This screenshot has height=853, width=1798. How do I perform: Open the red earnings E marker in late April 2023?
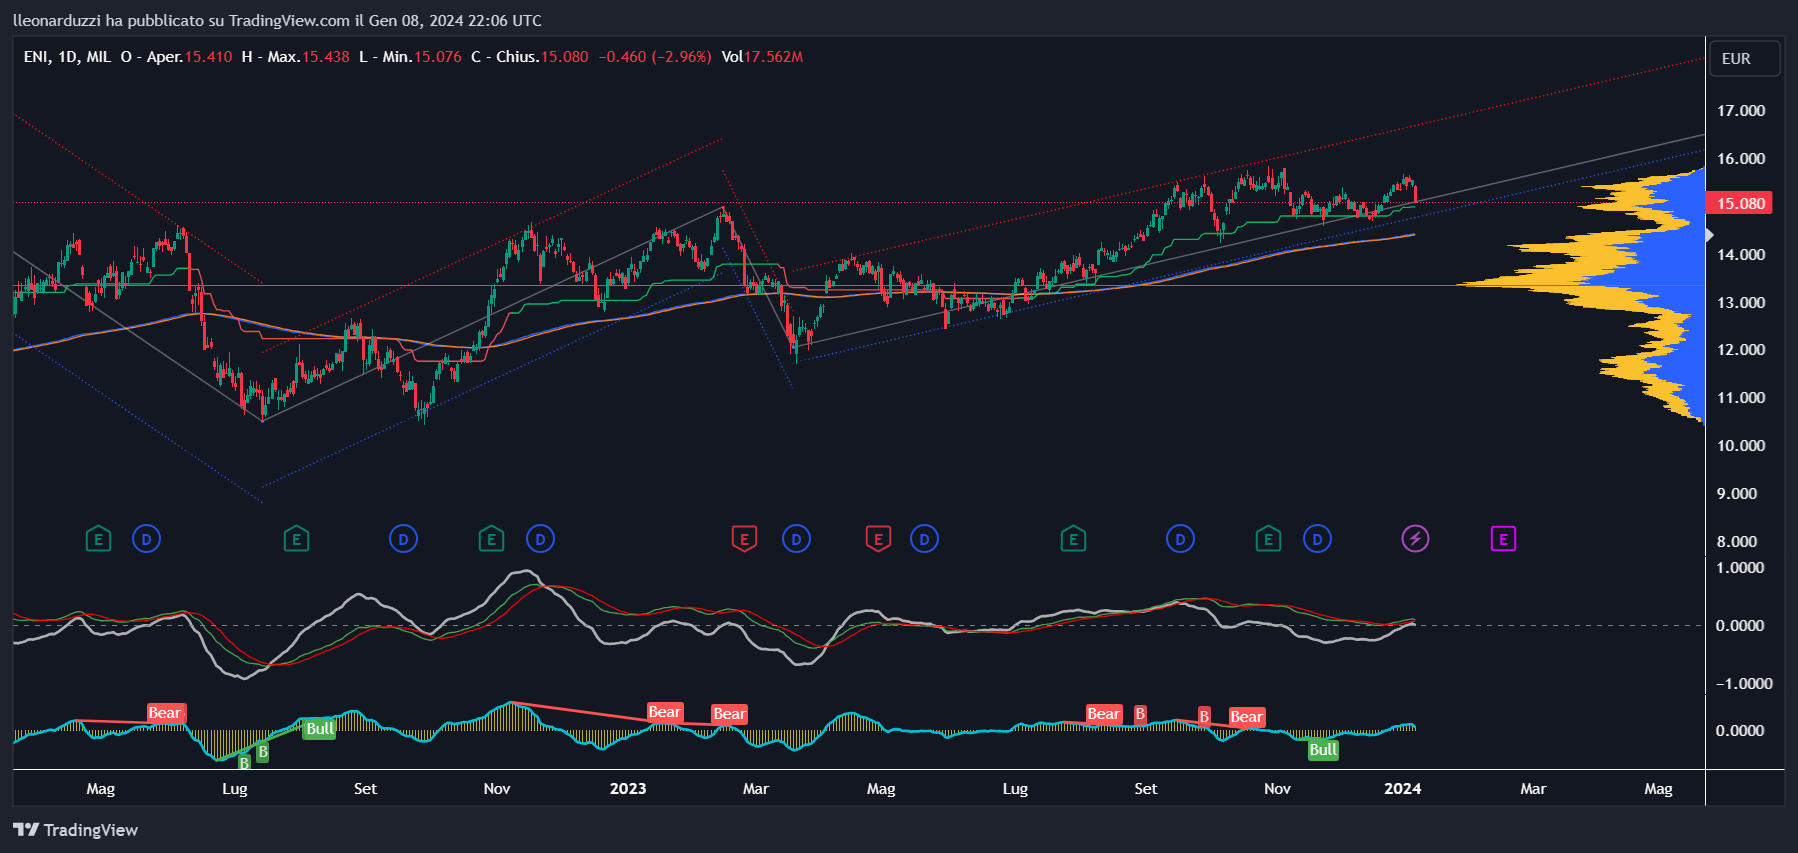tap(878, 540)
